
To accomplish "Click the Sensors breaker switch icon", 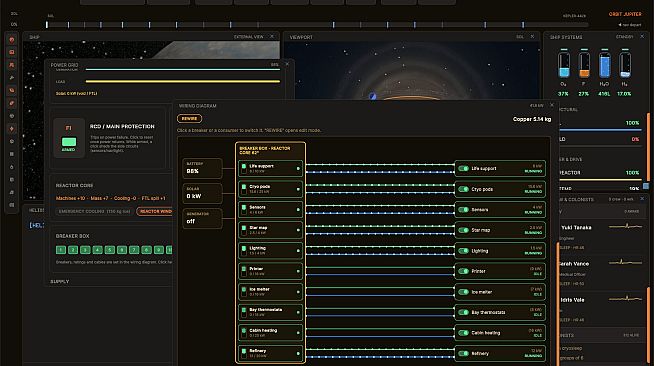I will [x=244, y=209].
